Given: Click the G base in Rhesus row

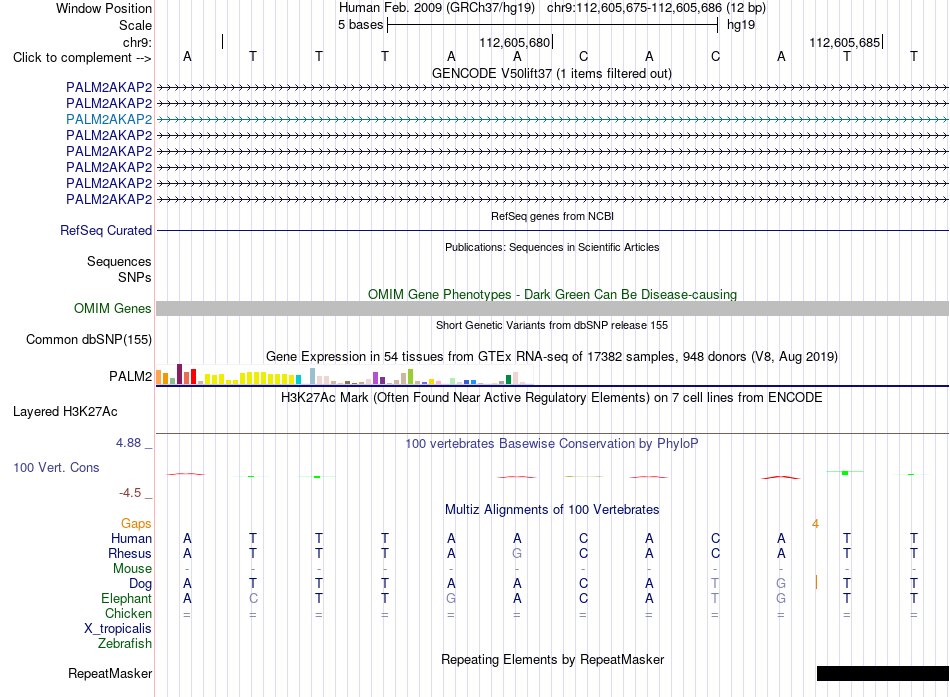Looking at the screenshot, I should tap(517, 553).
